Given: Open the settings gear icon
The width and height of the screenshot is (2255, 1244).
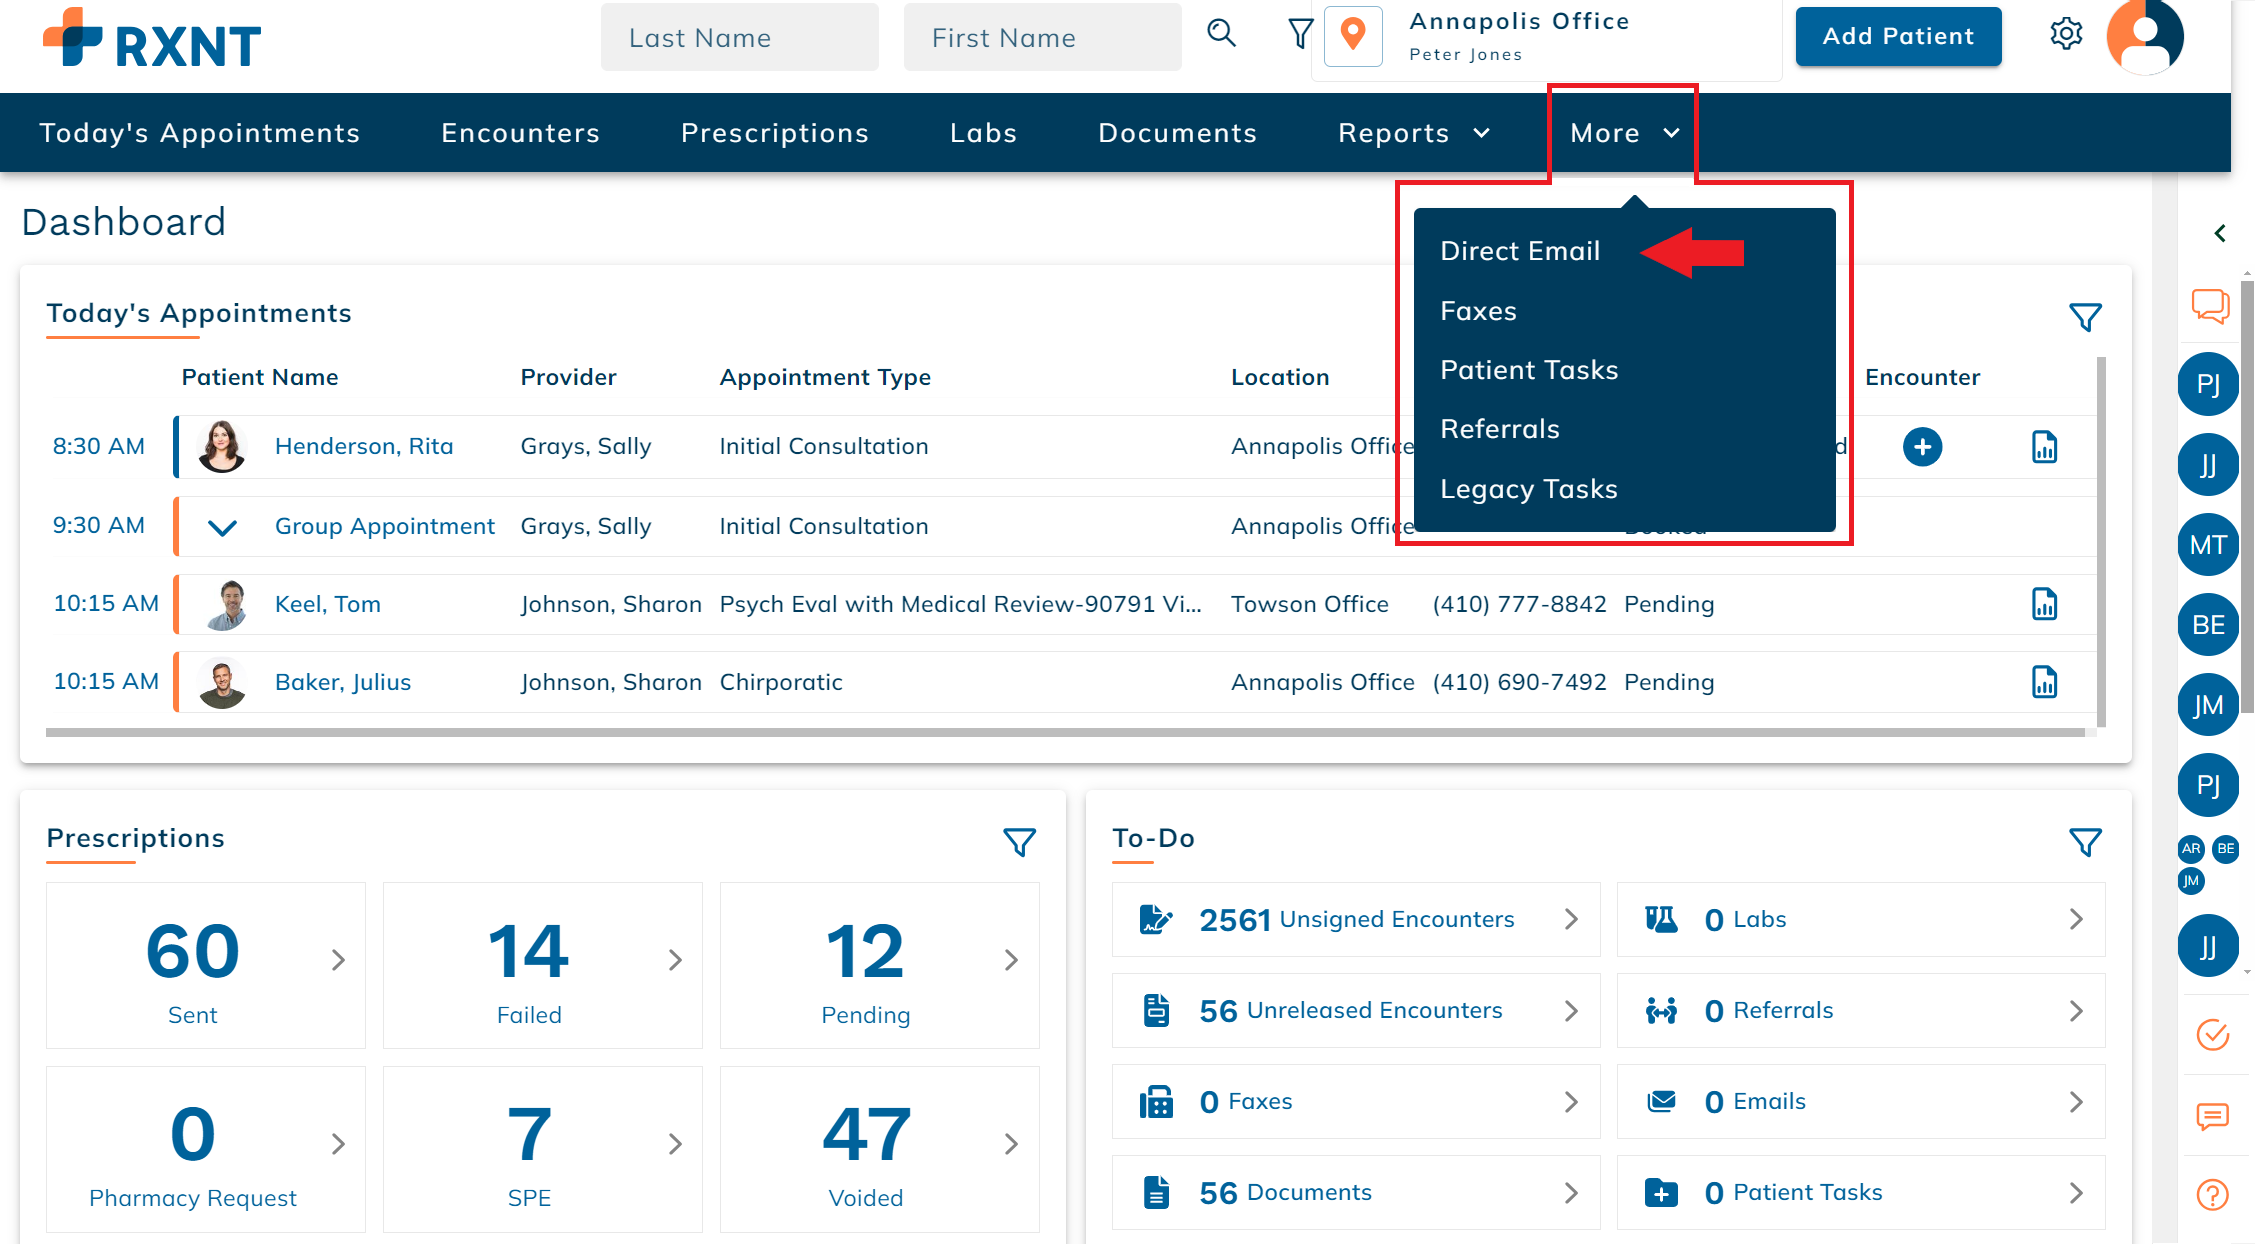Looking at the screenshot, I should (x=2066, y=34).
